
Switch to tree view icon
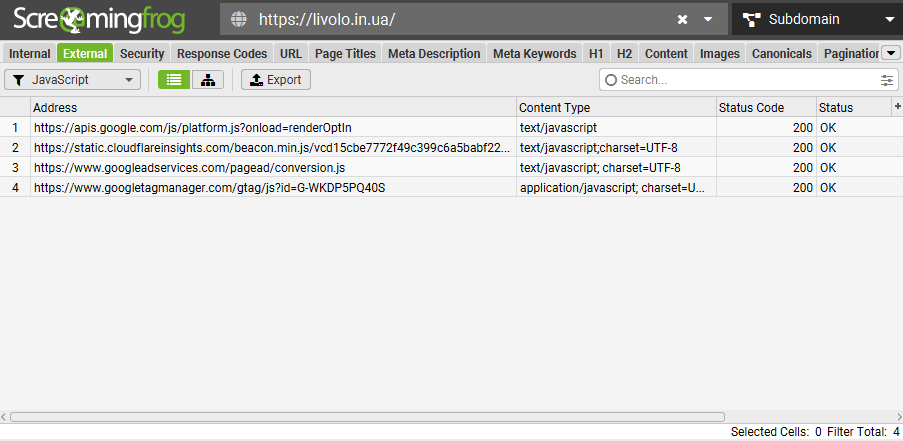coord(207,80)
